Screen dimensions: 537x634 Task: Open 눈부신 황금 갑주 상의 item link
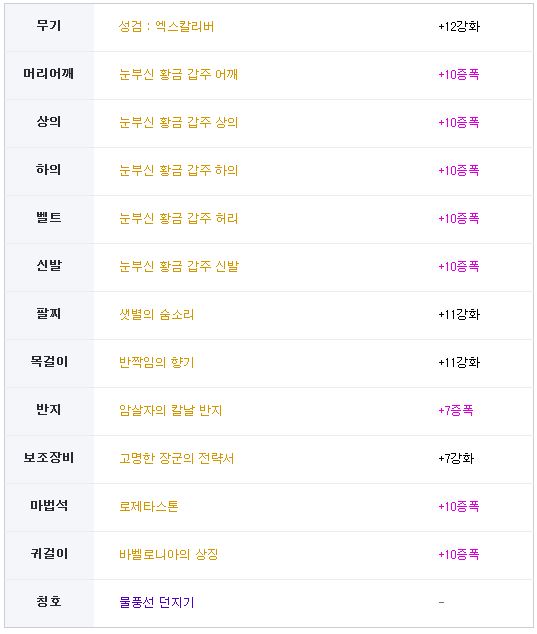click(178, 123)
